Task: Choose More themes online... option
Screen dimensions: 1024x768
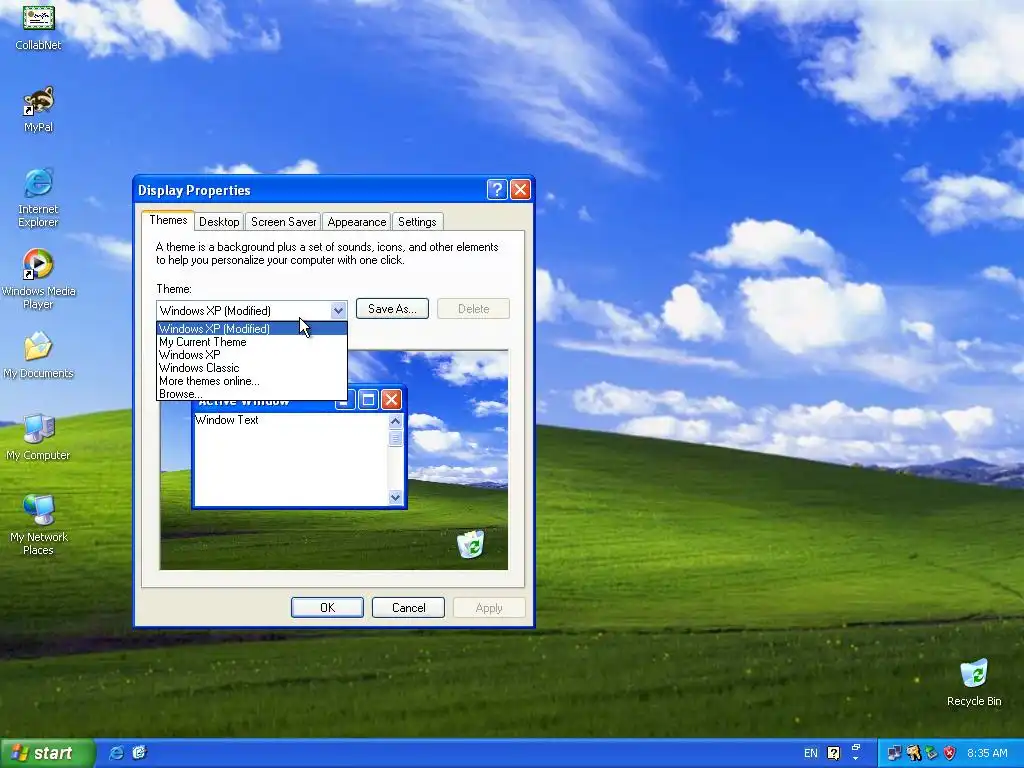Action: point(251,381)
